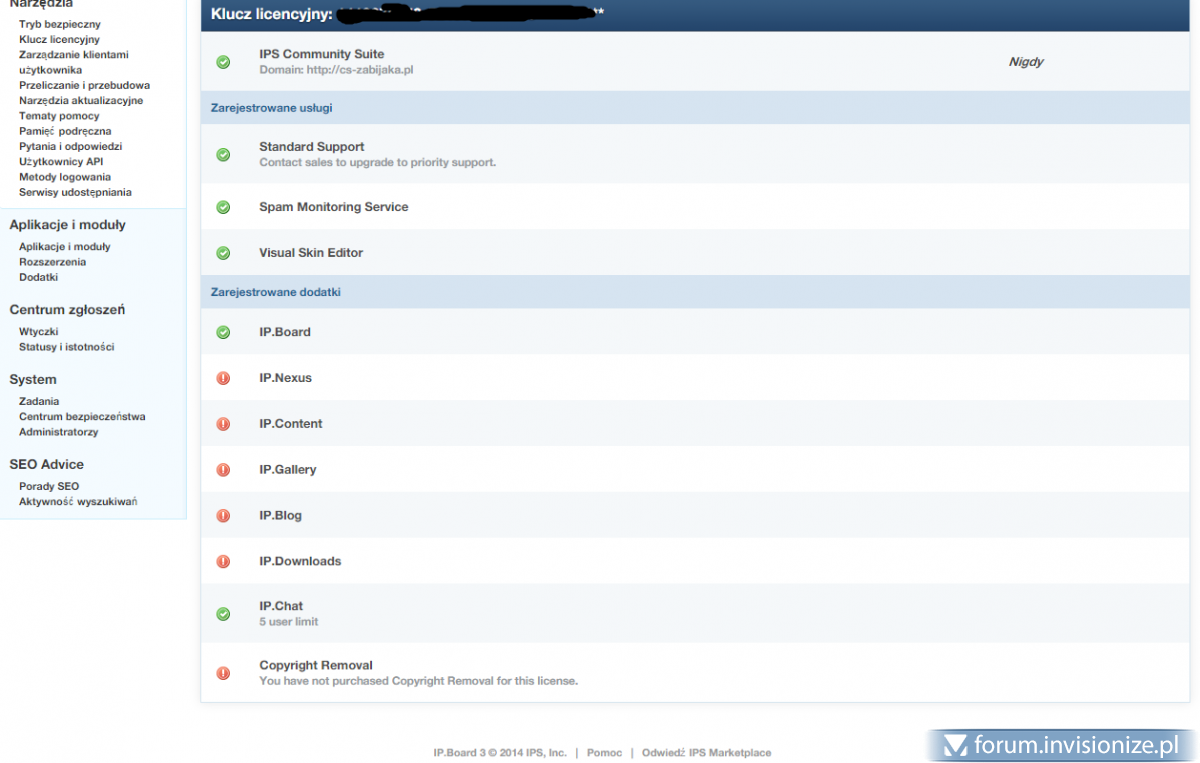Open Tryb bezpieczny in the sidebar
The height and width of the screenshot is (763, 1200).
pyautogui.click(x=59, y=24)
